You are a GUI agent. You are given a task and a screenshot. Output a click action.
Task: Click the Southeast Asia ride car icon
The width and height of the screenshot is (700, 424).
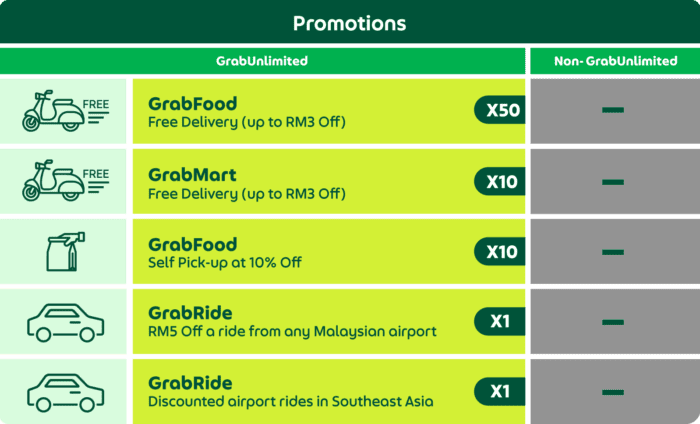(x=66, y=392)
